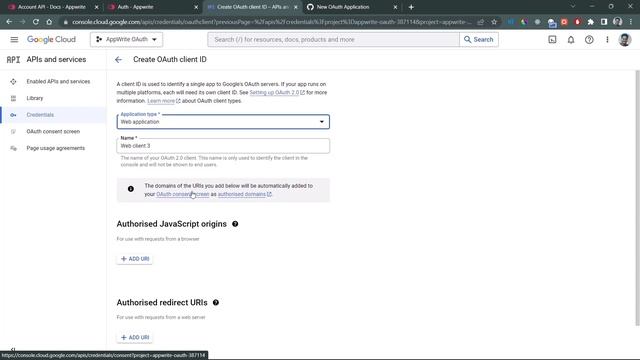Open the browser extensions puzzle icon
The width and height of the screenshot is (640, 360).
(x=591, y=22)
